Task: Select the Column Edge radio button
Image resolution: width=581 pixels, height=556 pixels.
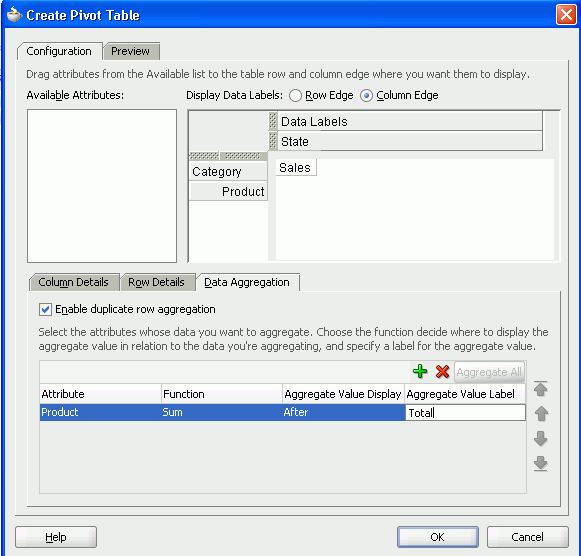Action: click(366, 96)
